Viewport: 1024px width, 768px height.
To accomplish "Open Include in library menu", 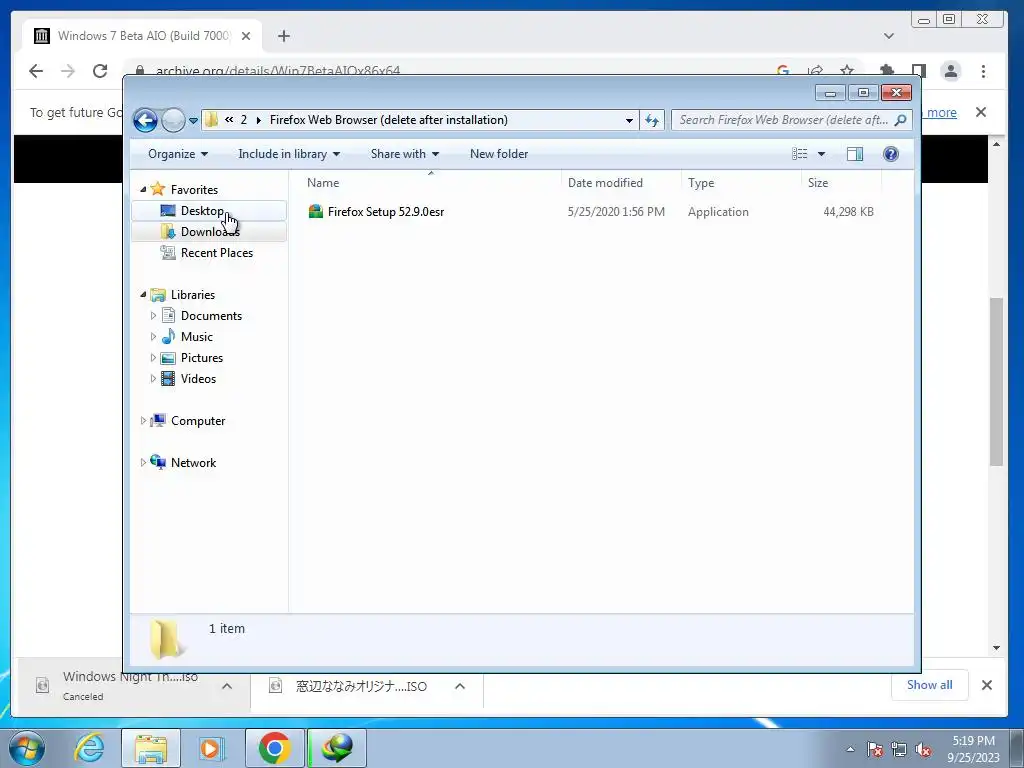I will [x=289, y=154].
